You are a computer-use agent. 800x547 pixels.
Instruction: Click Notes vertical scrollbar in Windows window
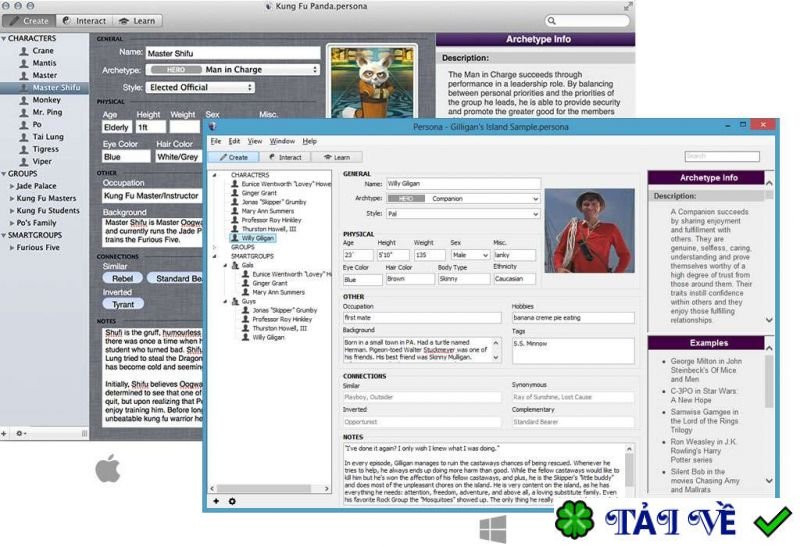[x=630, y=470]
